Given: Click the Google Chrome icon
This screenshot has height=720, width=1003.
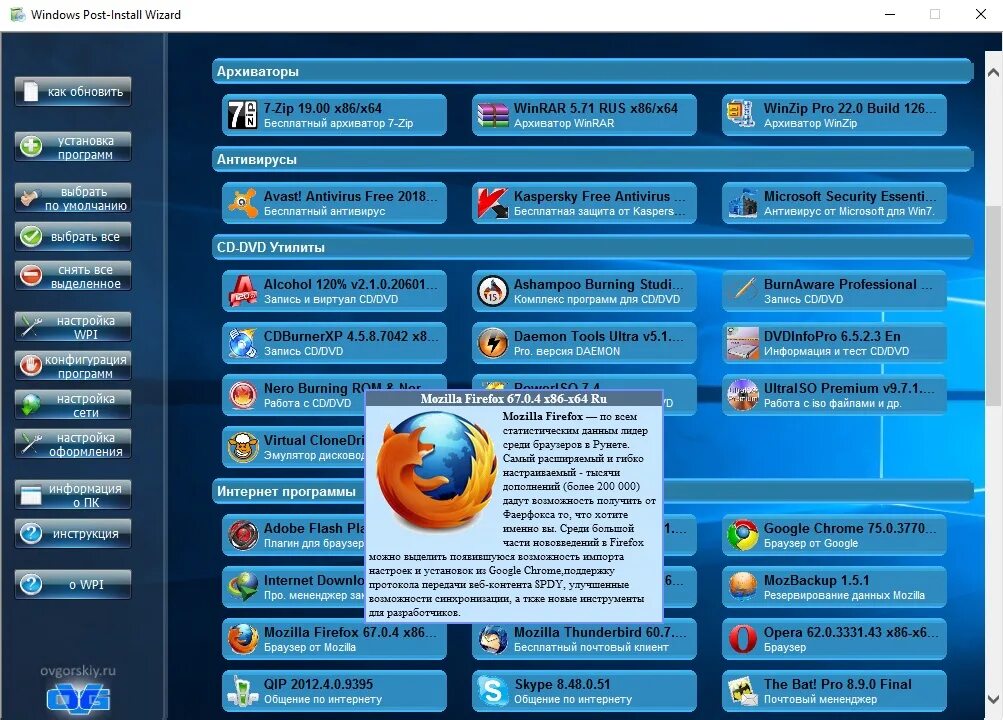Looking at the screenshot, I should pyautogui.click(x=742, y=535).
